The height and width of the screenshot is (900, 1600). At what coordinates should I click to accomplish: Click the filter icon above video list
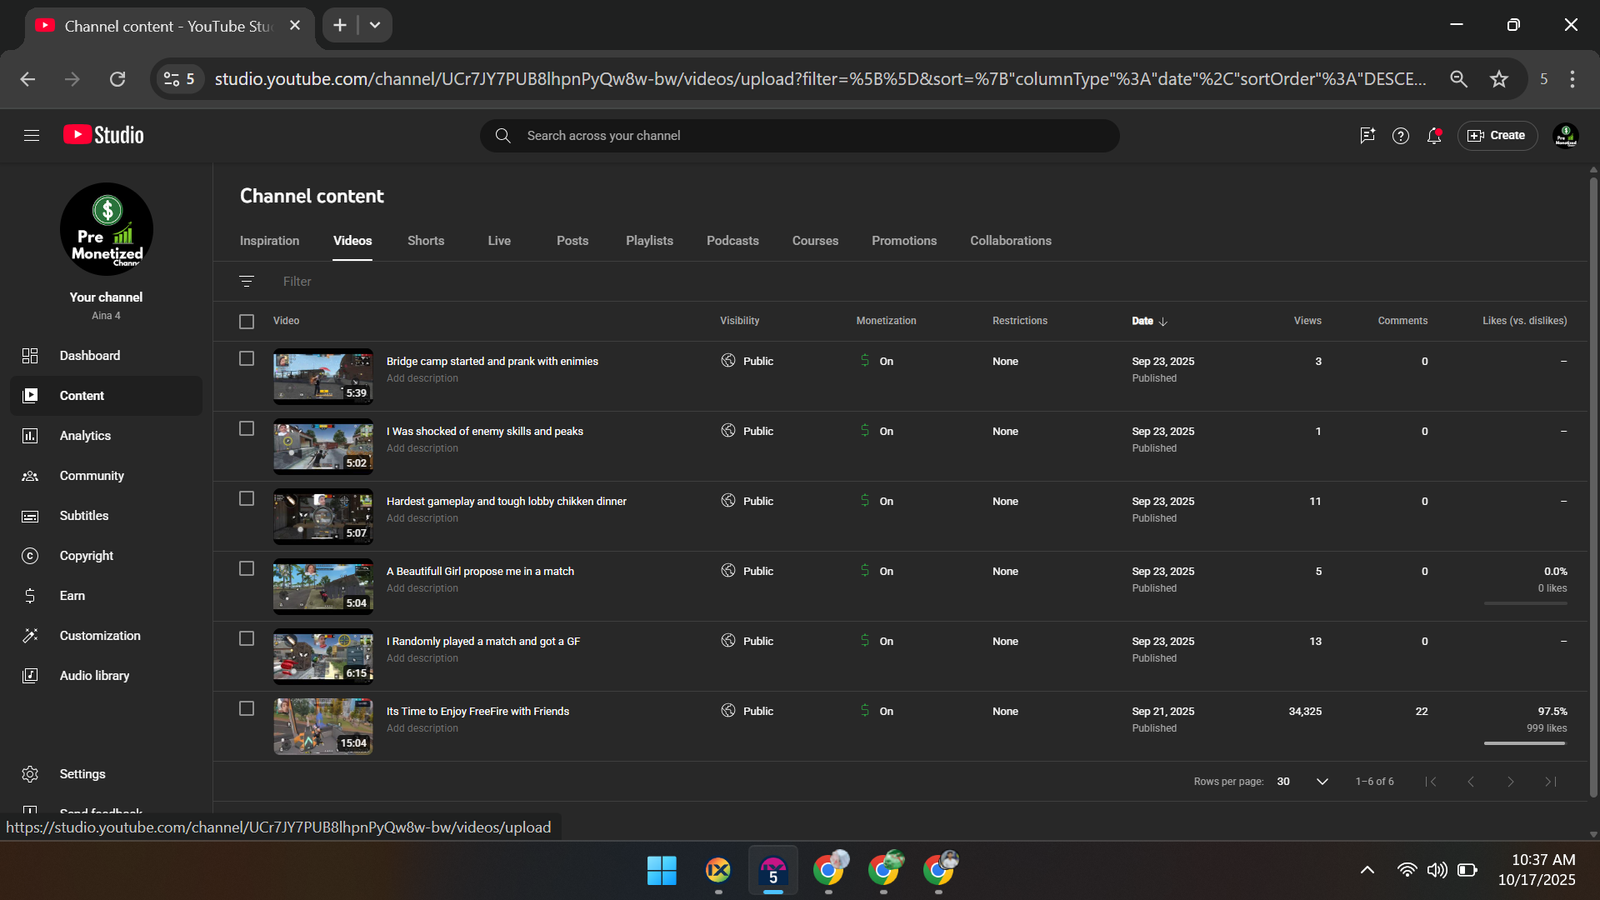[x=247, y=282]
